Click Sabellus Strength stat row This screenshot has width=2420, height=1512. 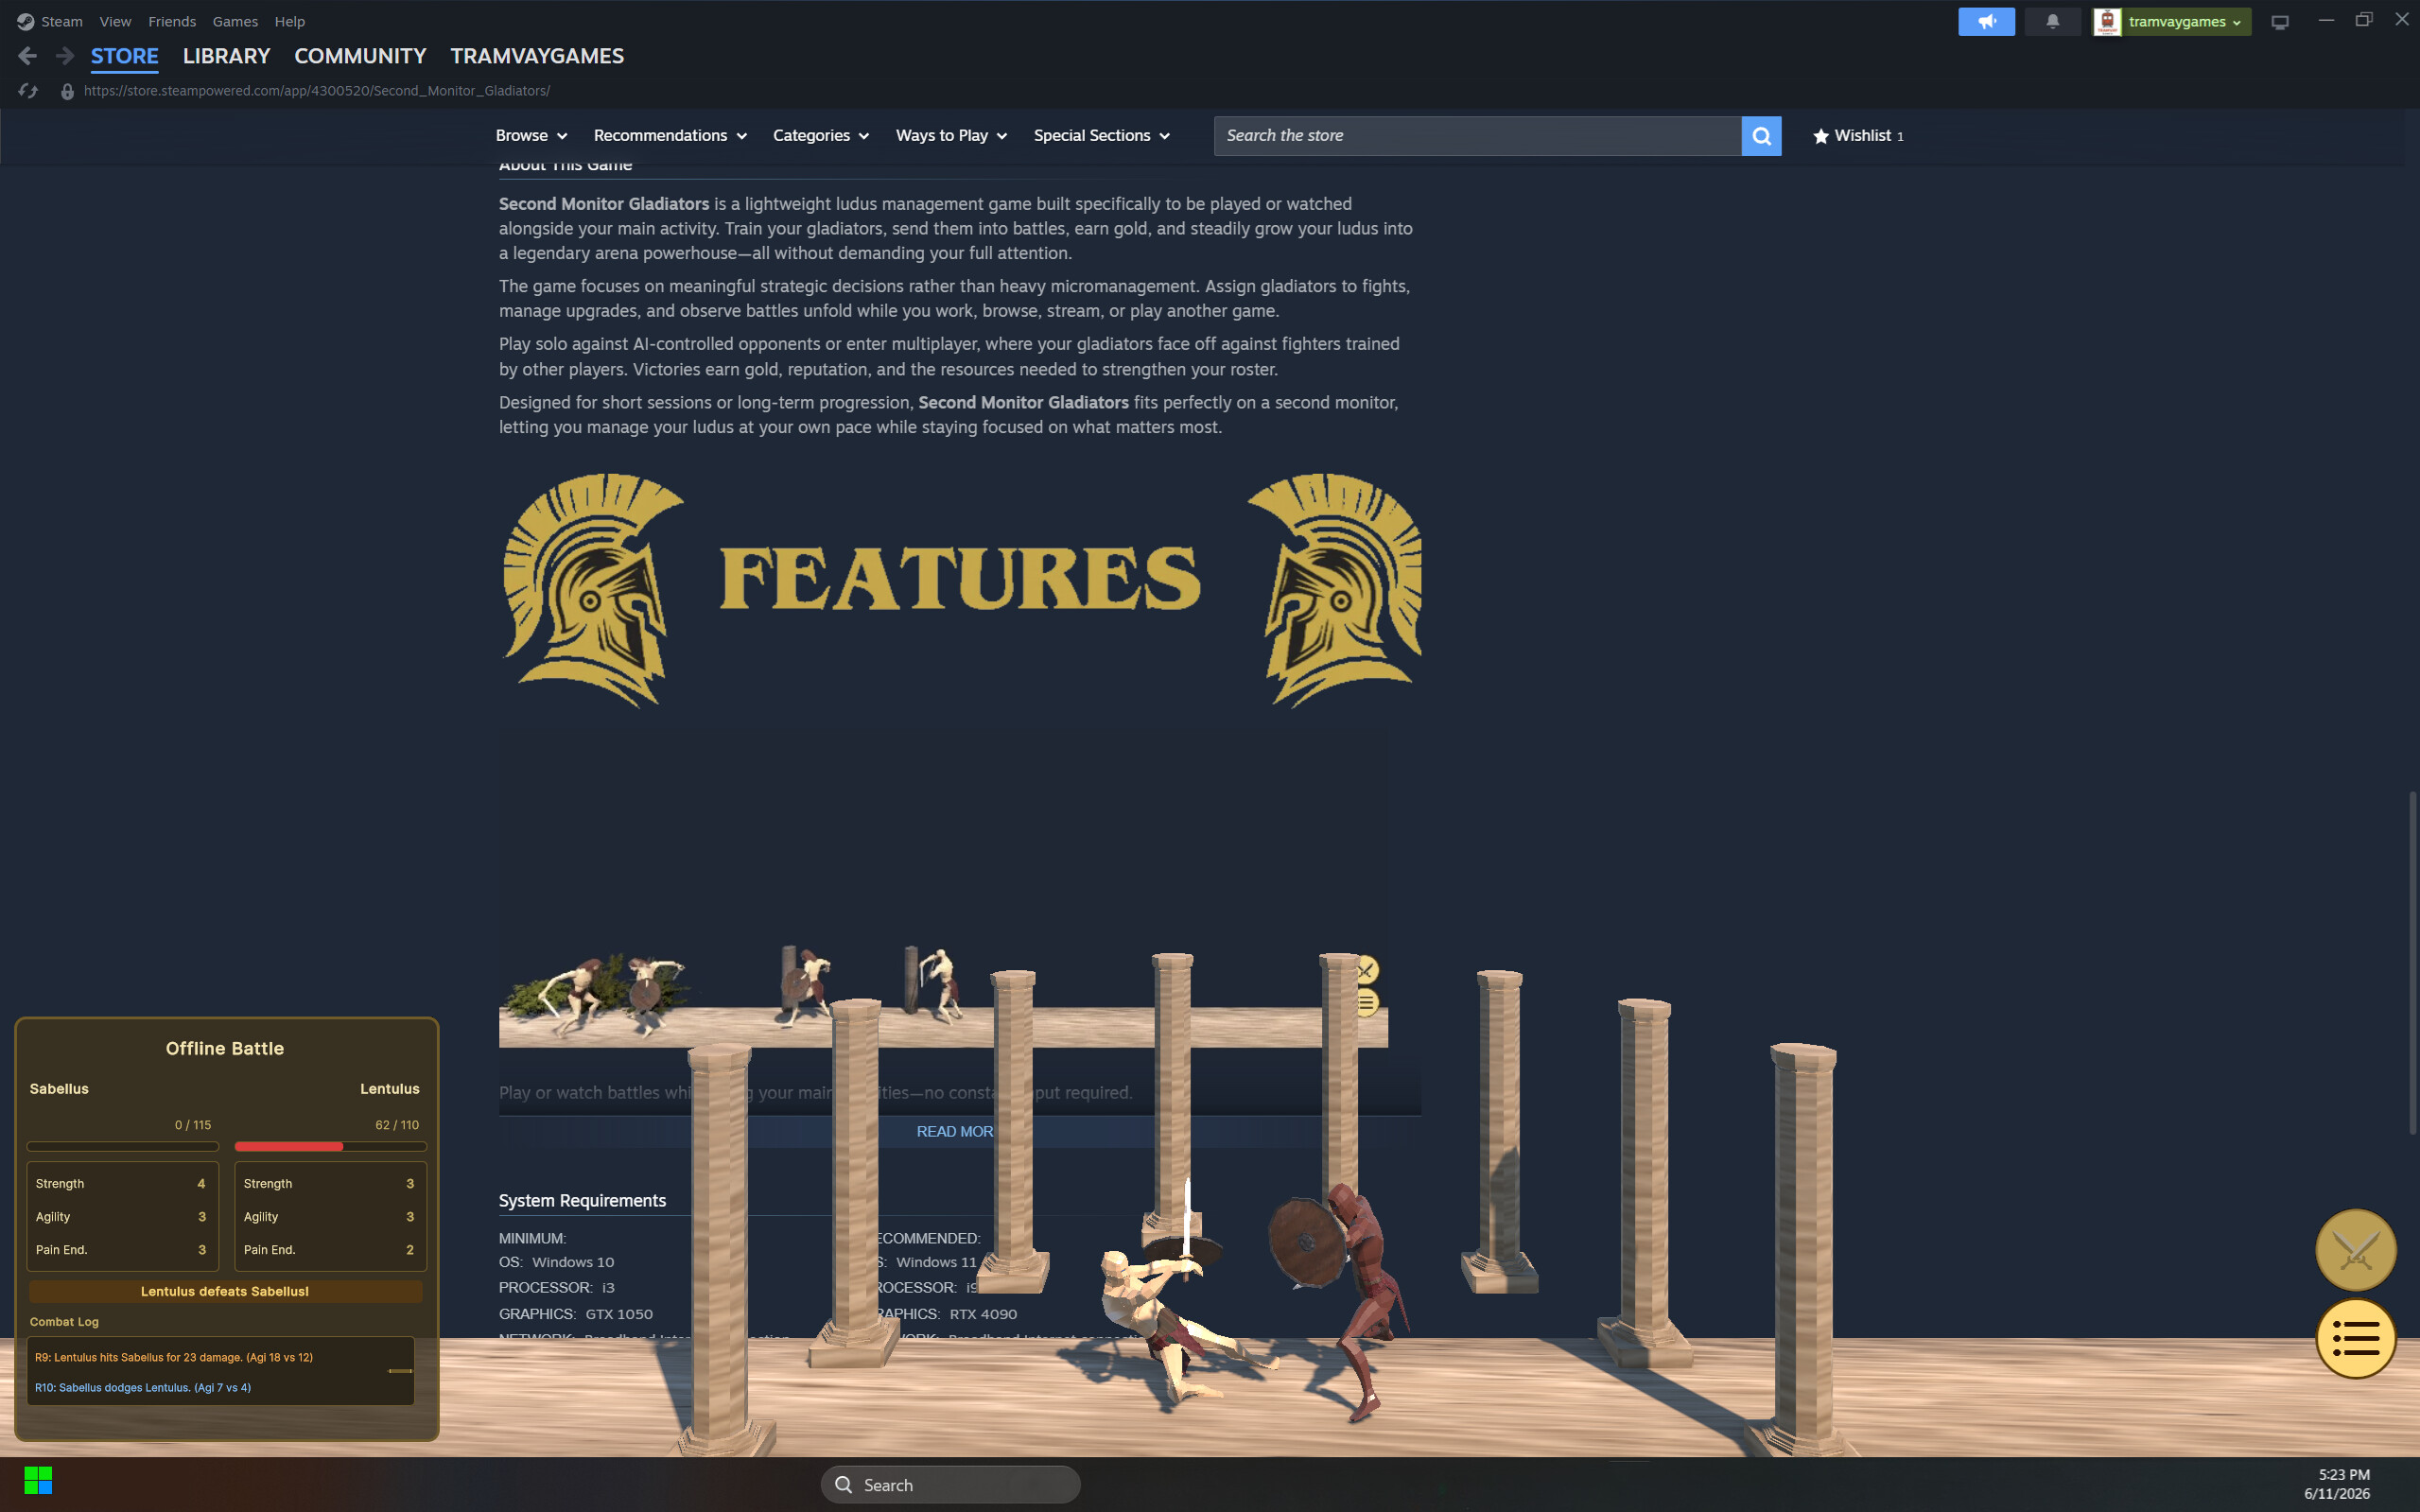click(122, 1183)
